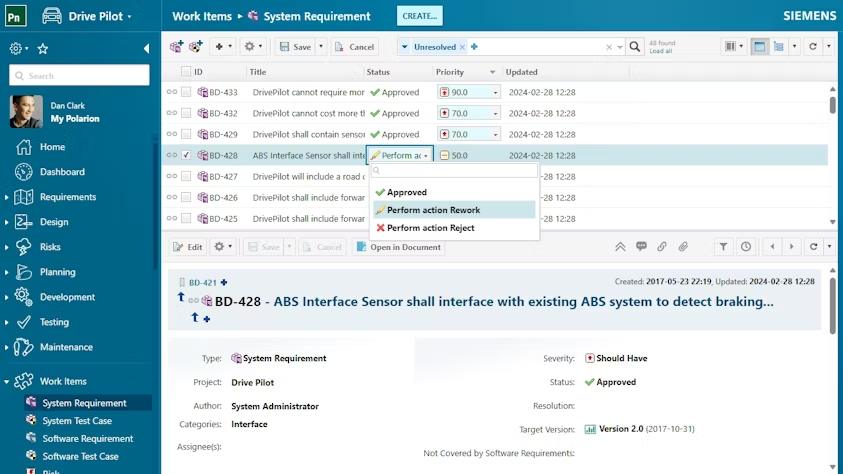Viewport: 843px width, 474px height.
Task: Click the favorites star icon in sidebar
Action: (43, 49)
